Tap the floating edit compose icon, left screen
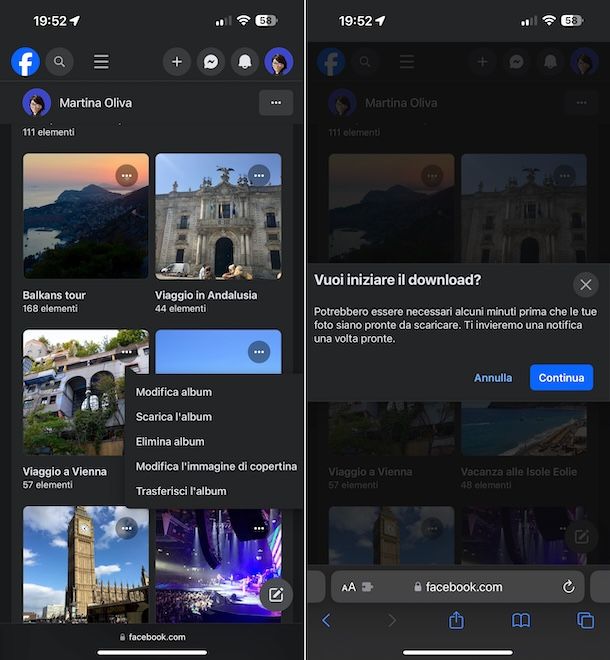The image size is (610, 660). (x=276, y=595)
